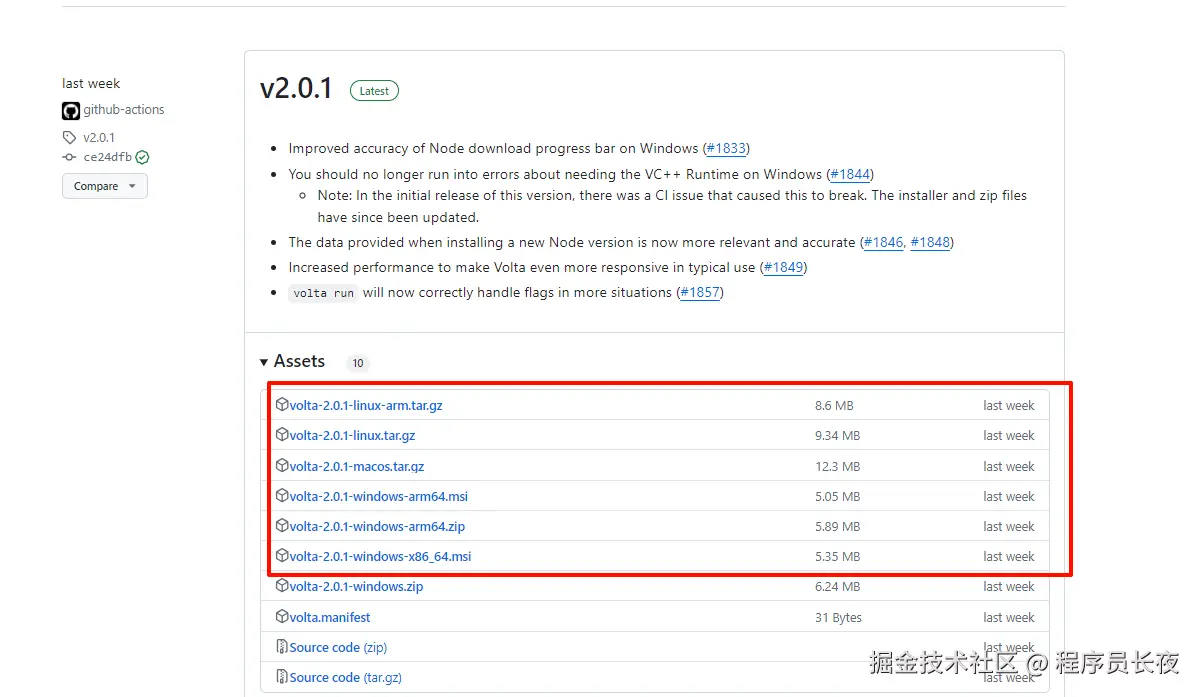Click file icon for Source code (tar.gz)

coord(282,677)
